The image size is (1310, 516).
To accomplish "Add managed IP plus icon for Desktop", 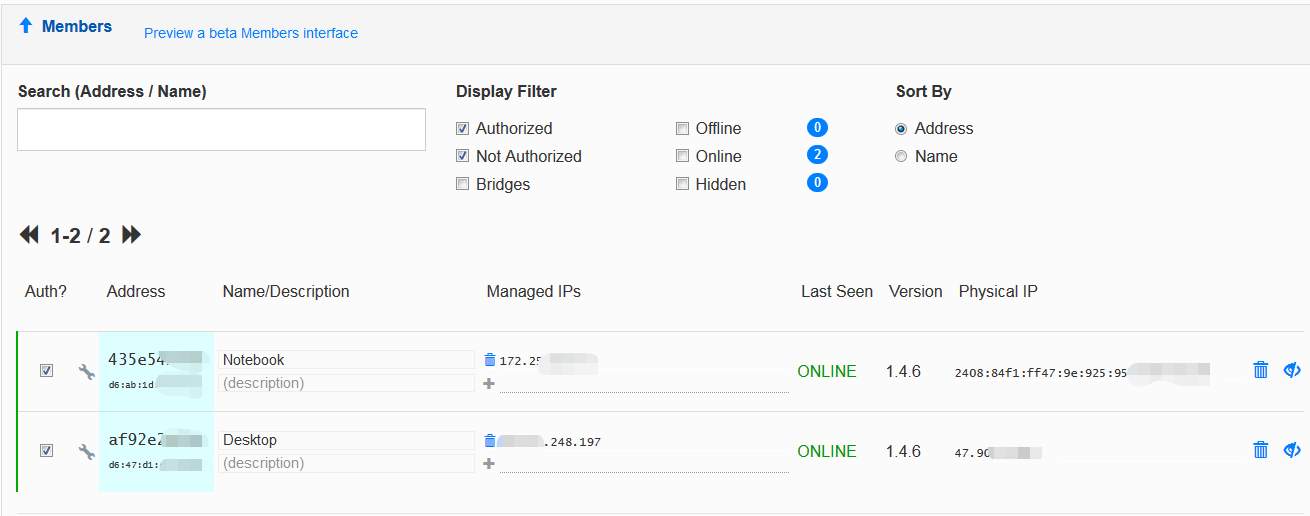I will [x=489, y=463].
